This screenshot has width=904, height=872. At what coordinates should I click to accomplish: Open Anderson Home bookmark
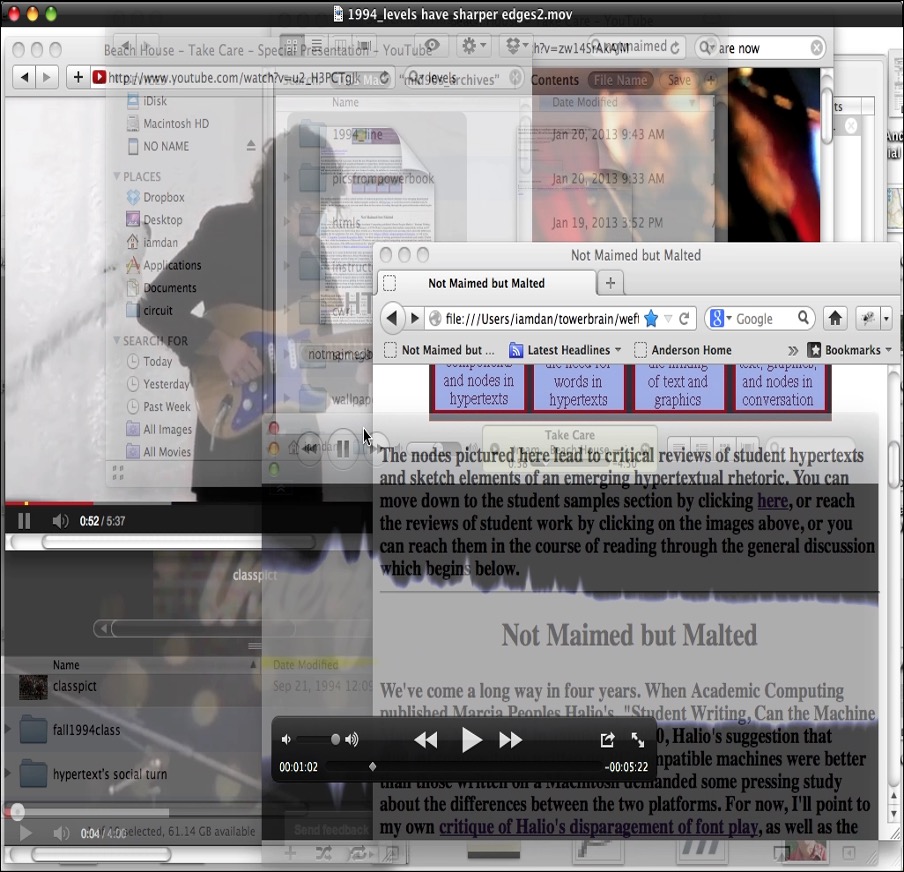pyautogui.click(x=683, y=350)
